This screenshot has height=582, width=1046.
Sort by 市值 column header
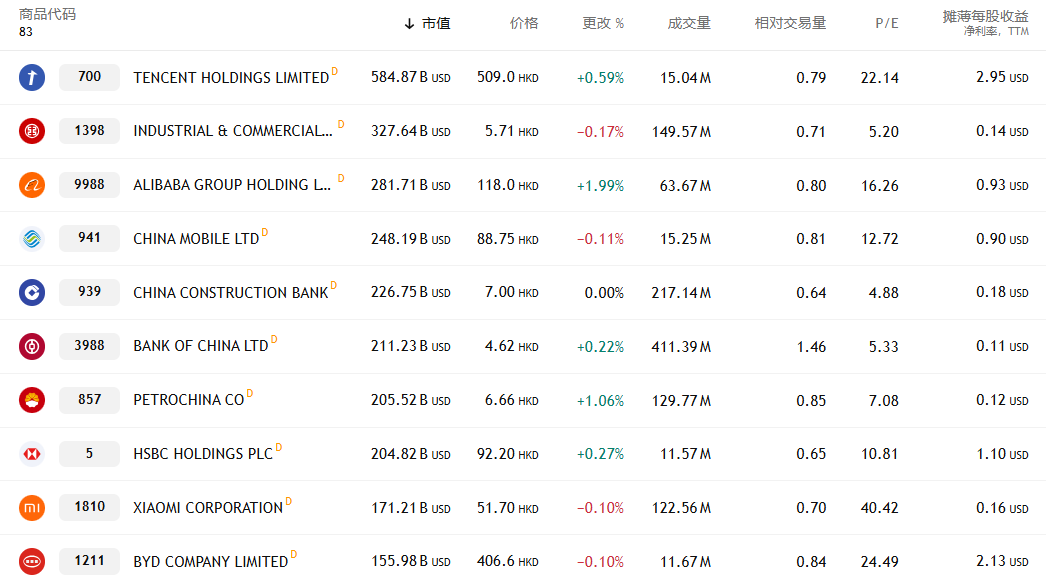(x=436, y=24)
